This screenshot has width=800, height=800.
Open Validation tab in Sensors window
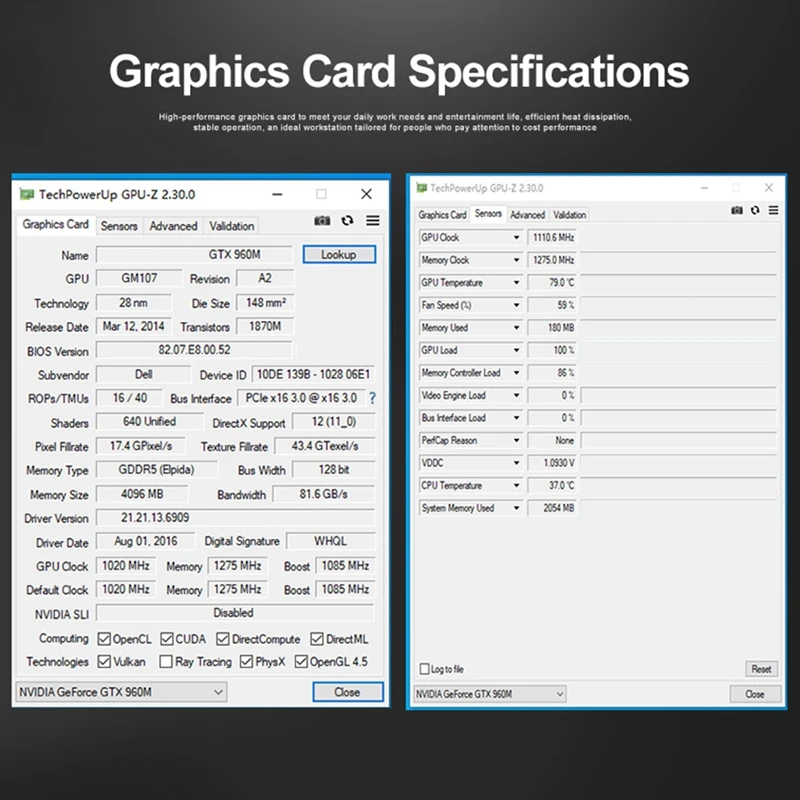click(x=569, y=215)
